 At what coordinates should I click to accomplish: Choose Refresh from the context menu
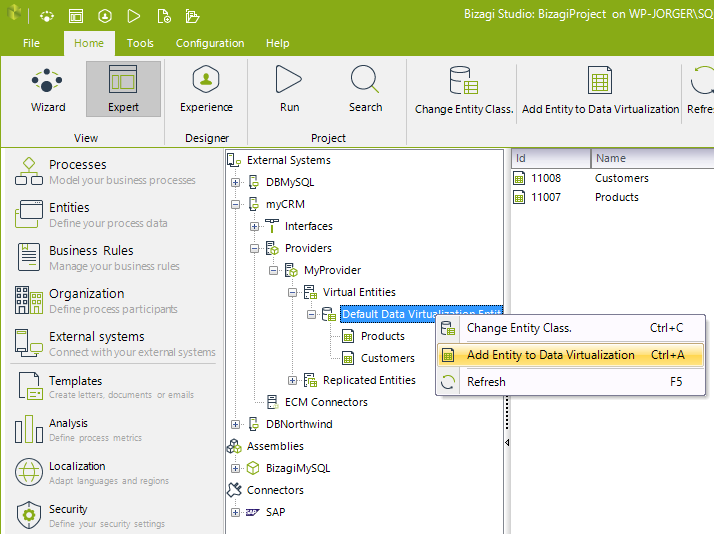click(x=571, y=382)
